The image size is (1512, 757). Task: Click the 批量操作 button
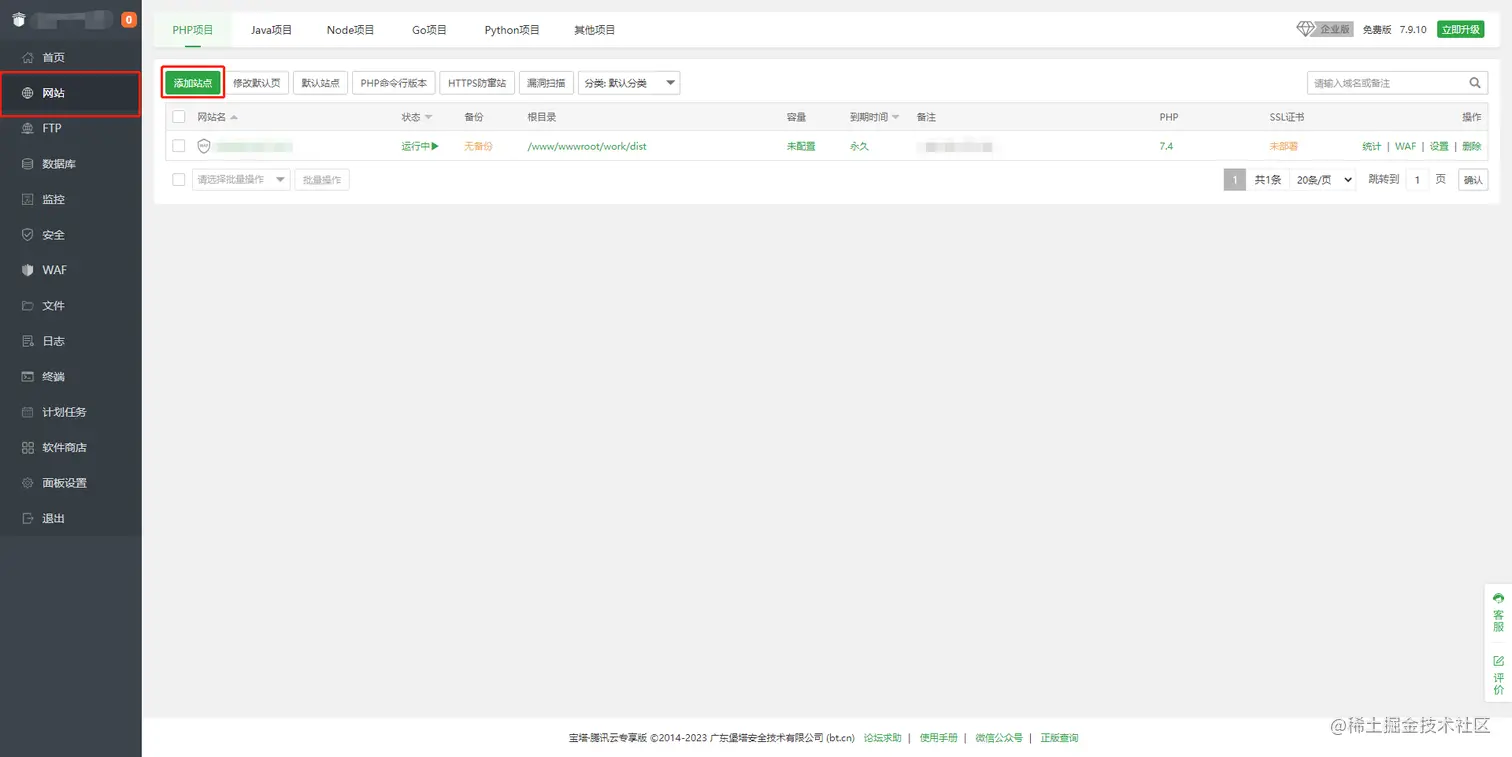pyautogui.click(x=322, y=180)
